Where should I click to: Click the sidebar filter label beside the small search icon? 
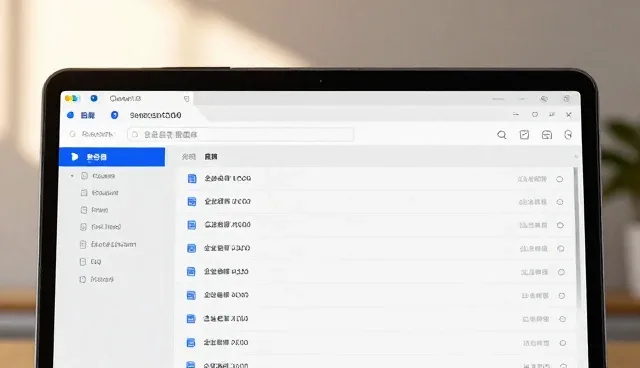pyautogui.click(x=97, y=134)
